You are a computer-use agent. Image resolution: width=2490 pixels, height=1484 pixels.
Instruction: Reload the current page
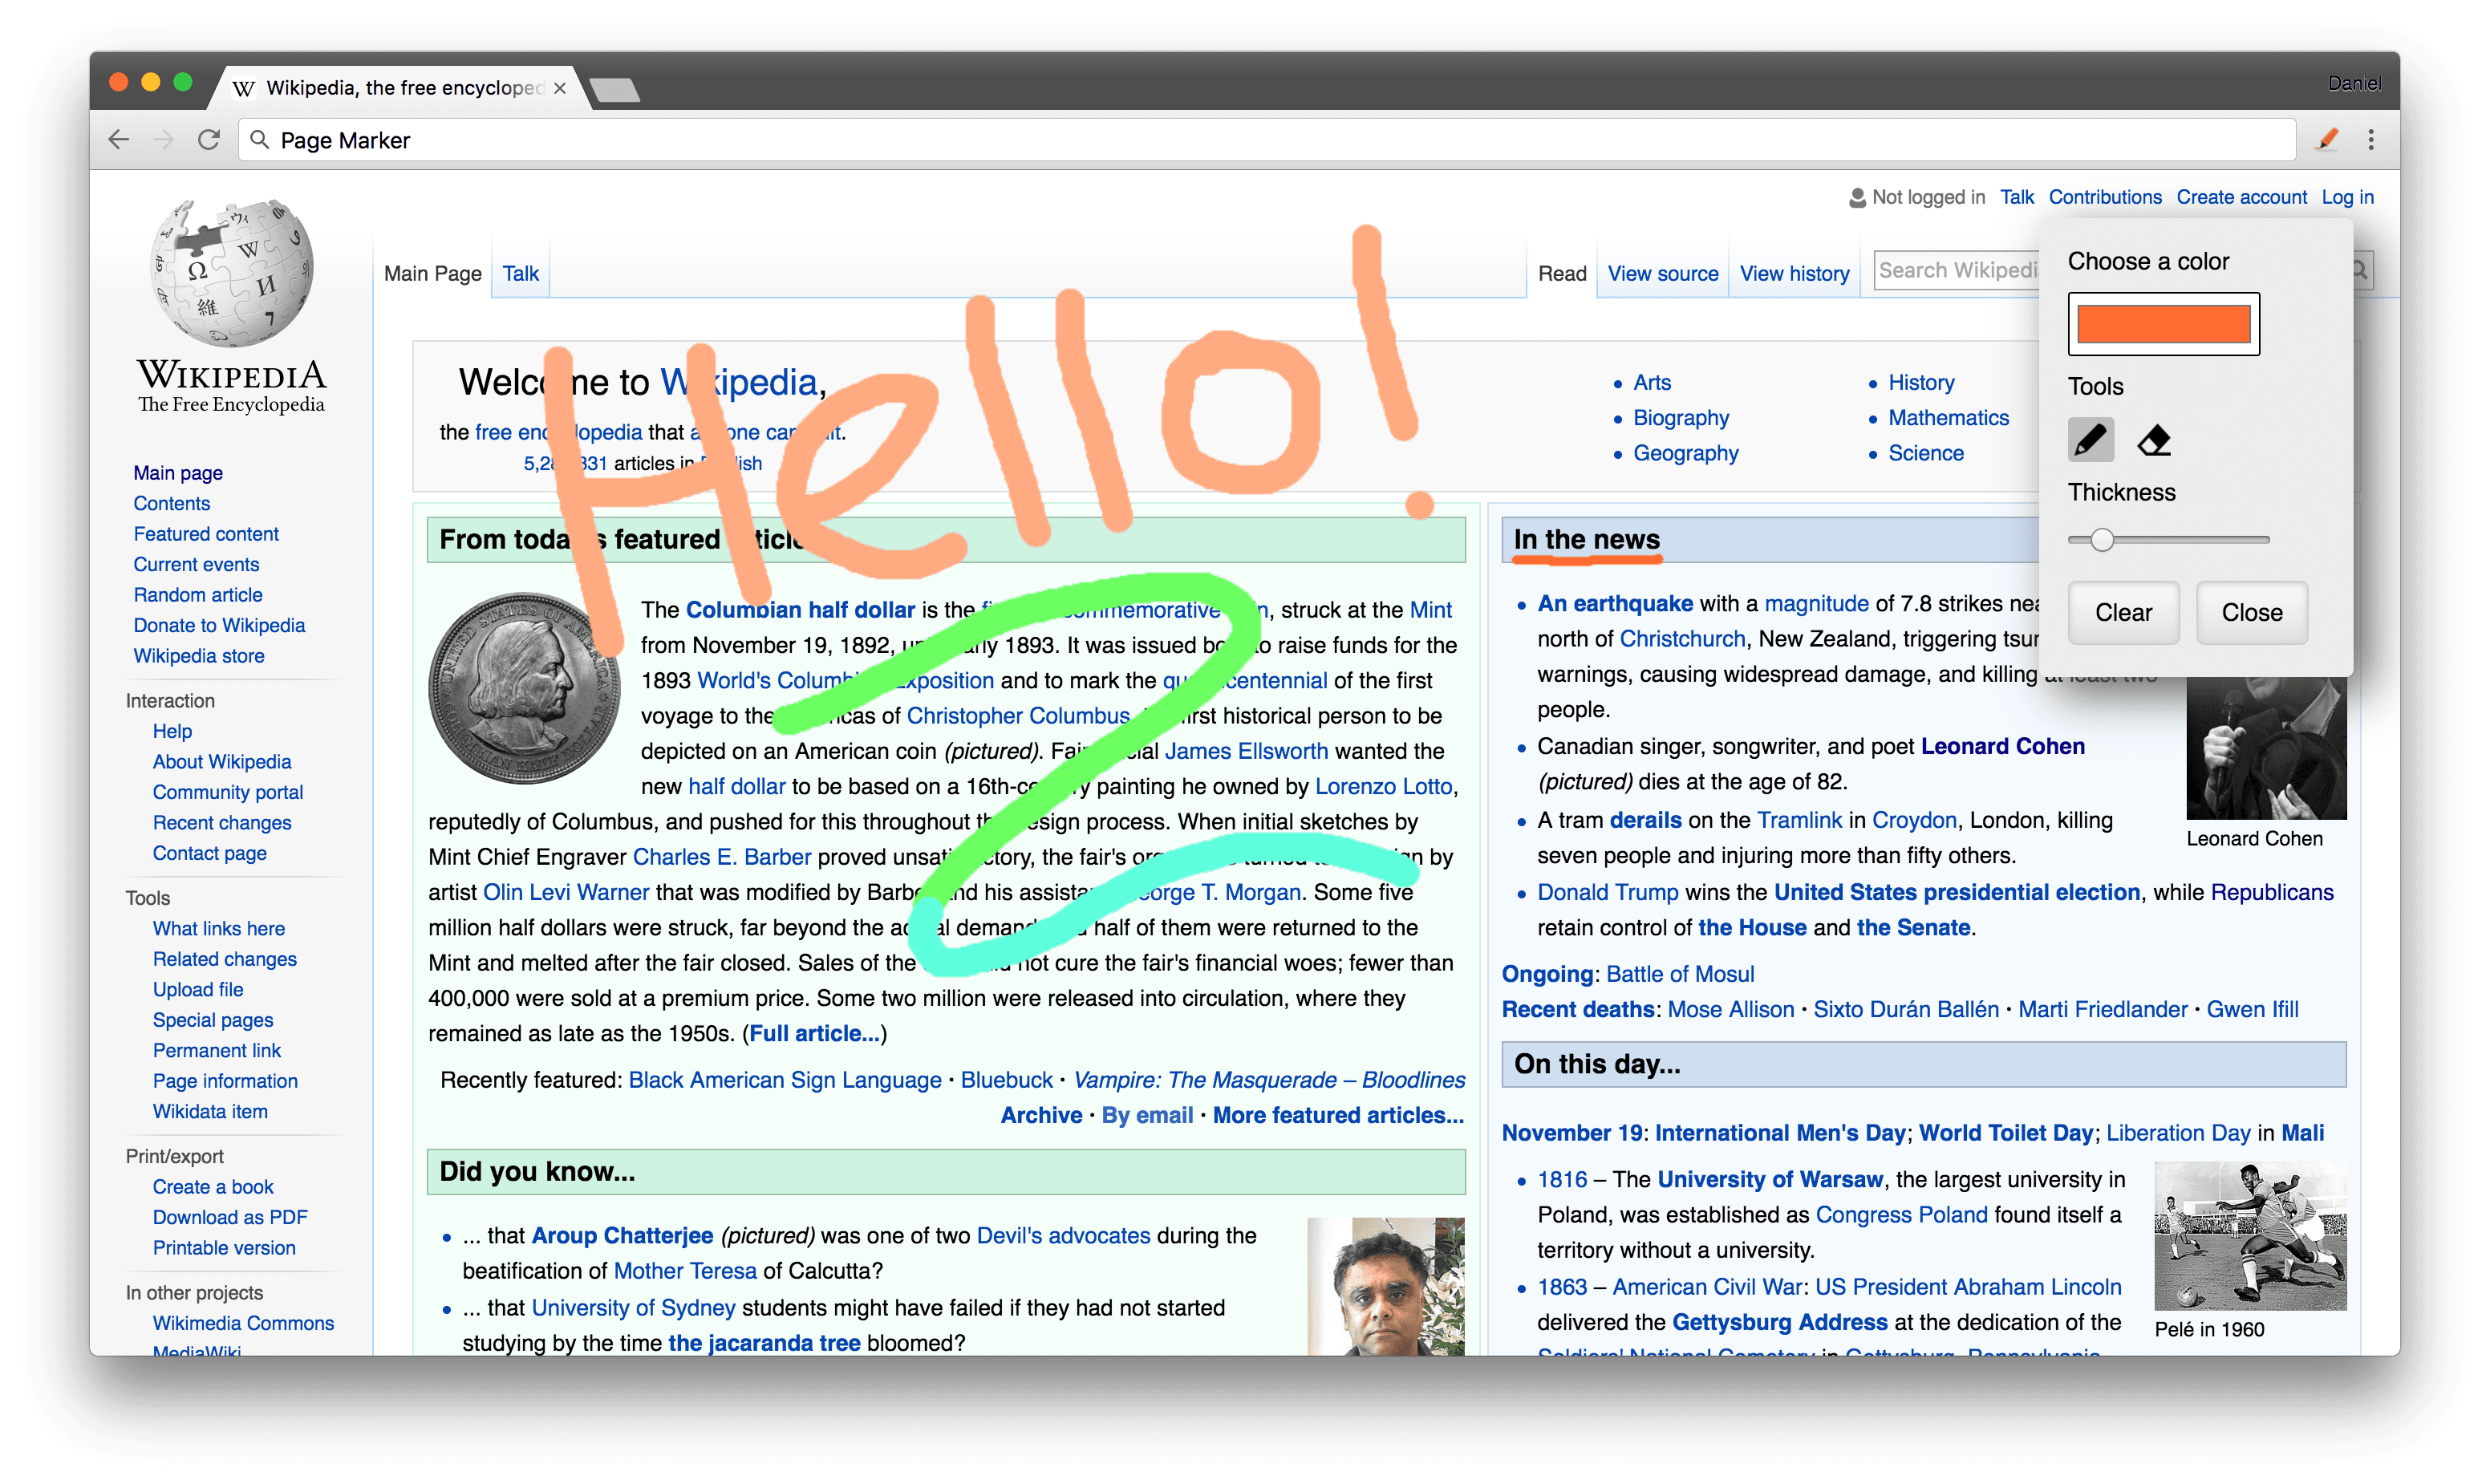[208, 139]
